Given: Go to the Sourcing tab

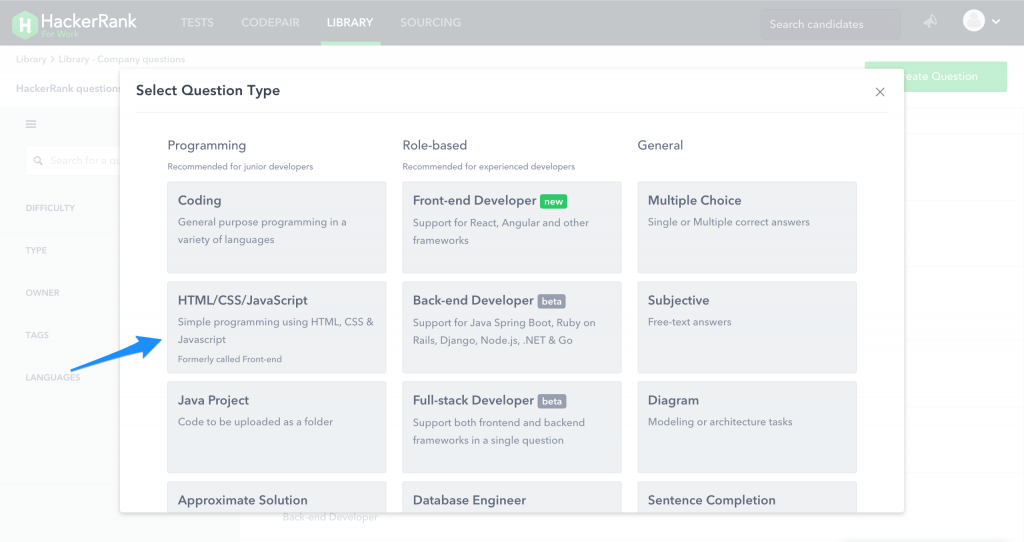Looking at the screenshot, I should [x=430, y=22].
